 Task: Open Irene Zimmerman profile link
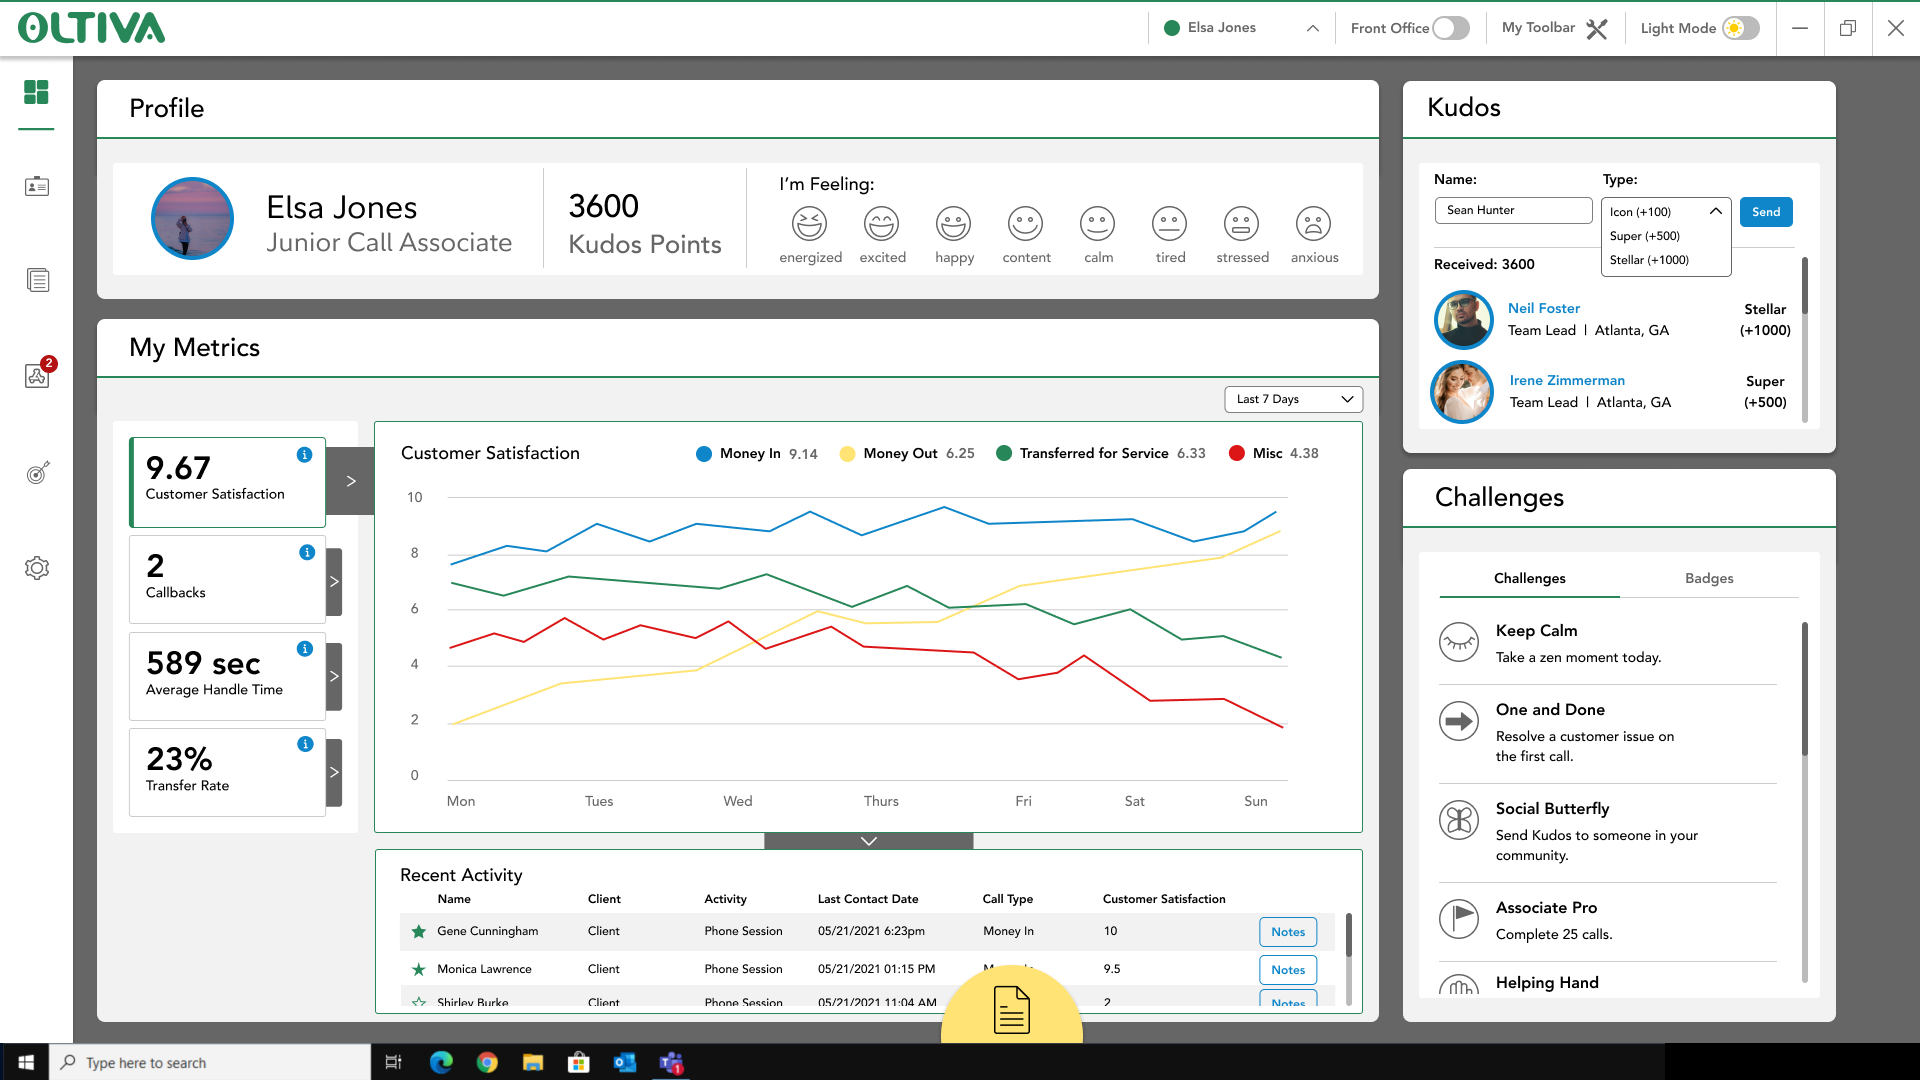coord(1567,380)
